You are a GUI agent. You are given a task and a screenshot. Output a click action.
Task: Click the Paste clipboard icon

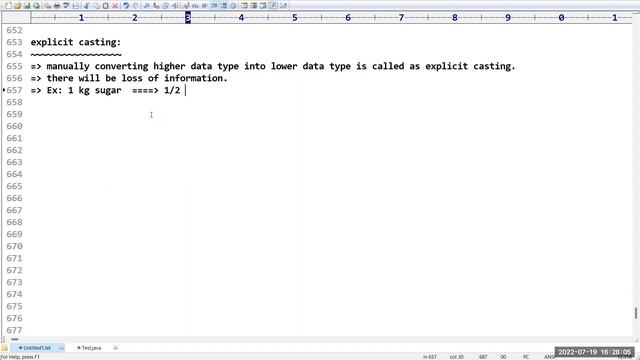click(x=105, y=6)
